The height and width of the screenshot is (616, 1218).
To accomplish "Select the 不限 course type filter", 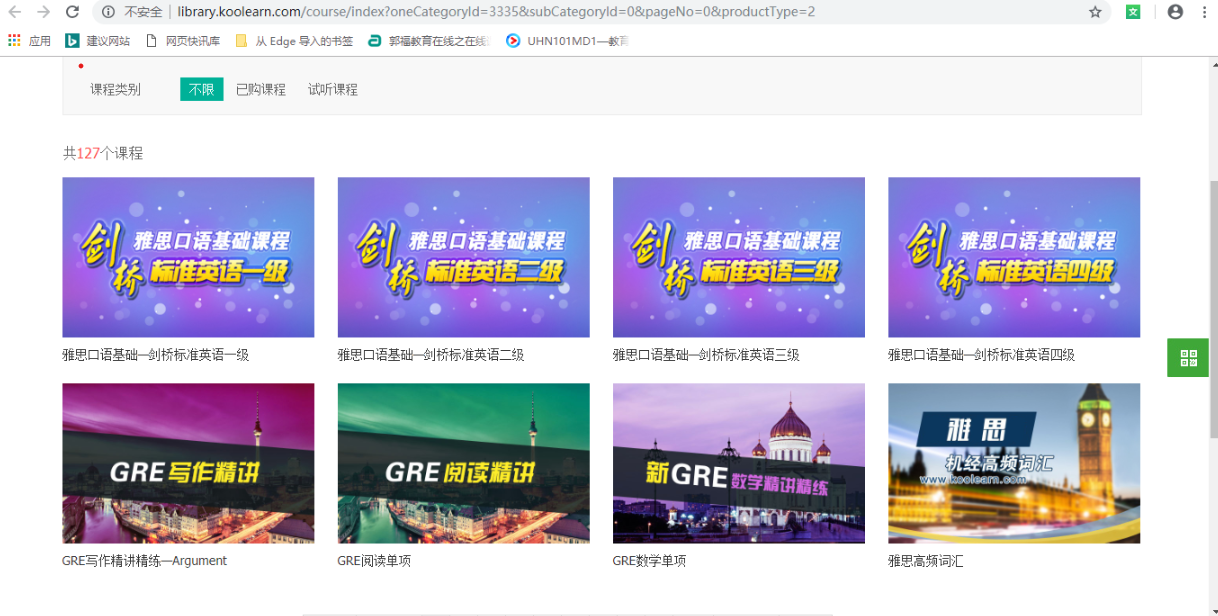I will pyautogui.click(x=201, y=89).
